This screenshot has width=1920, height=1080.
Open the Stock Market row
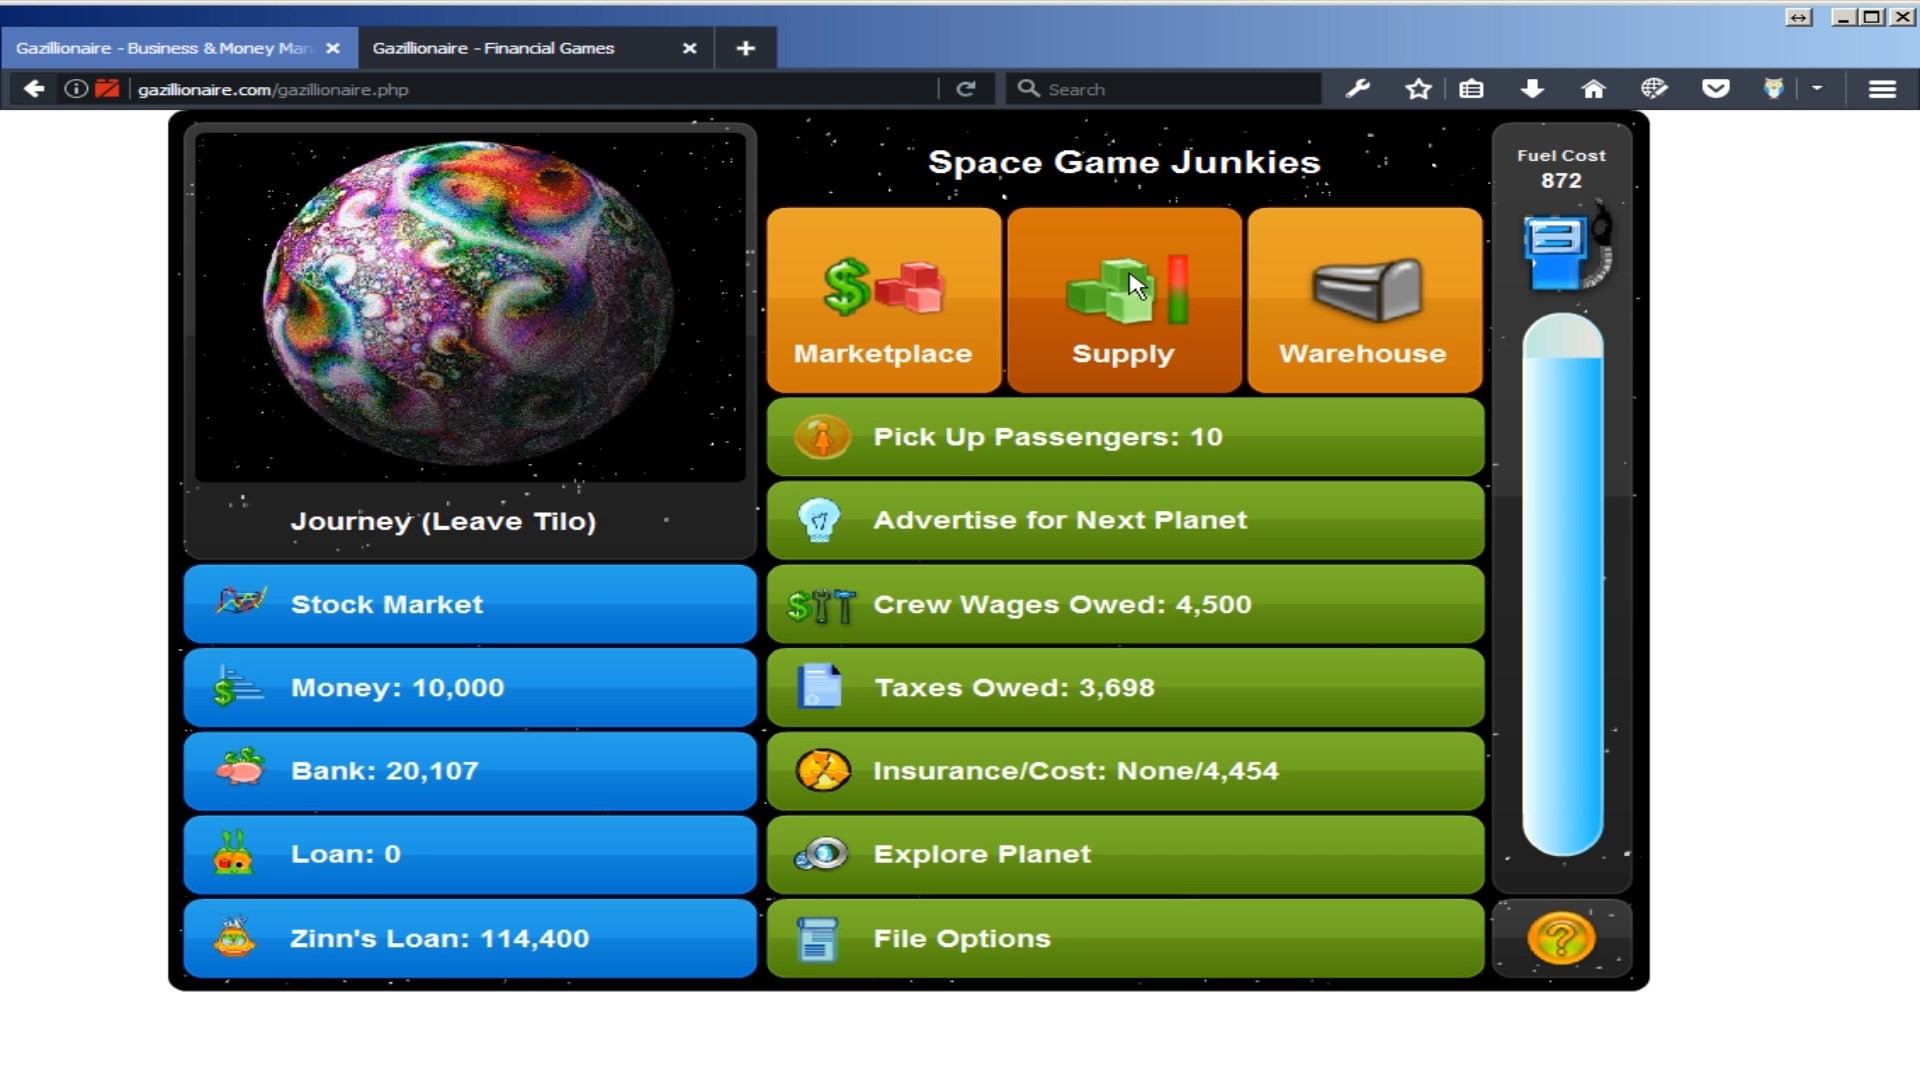click(470, 604)
